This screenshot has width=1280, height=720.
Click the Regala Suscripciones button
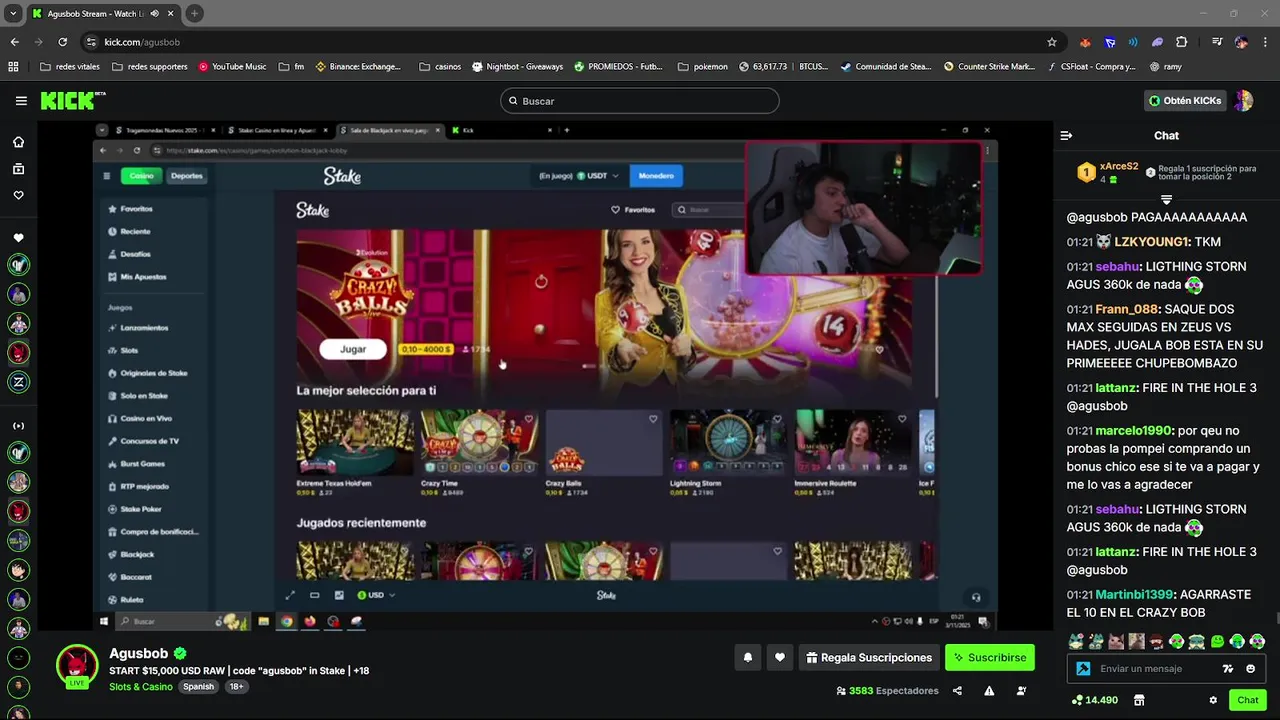pos(869,658)
